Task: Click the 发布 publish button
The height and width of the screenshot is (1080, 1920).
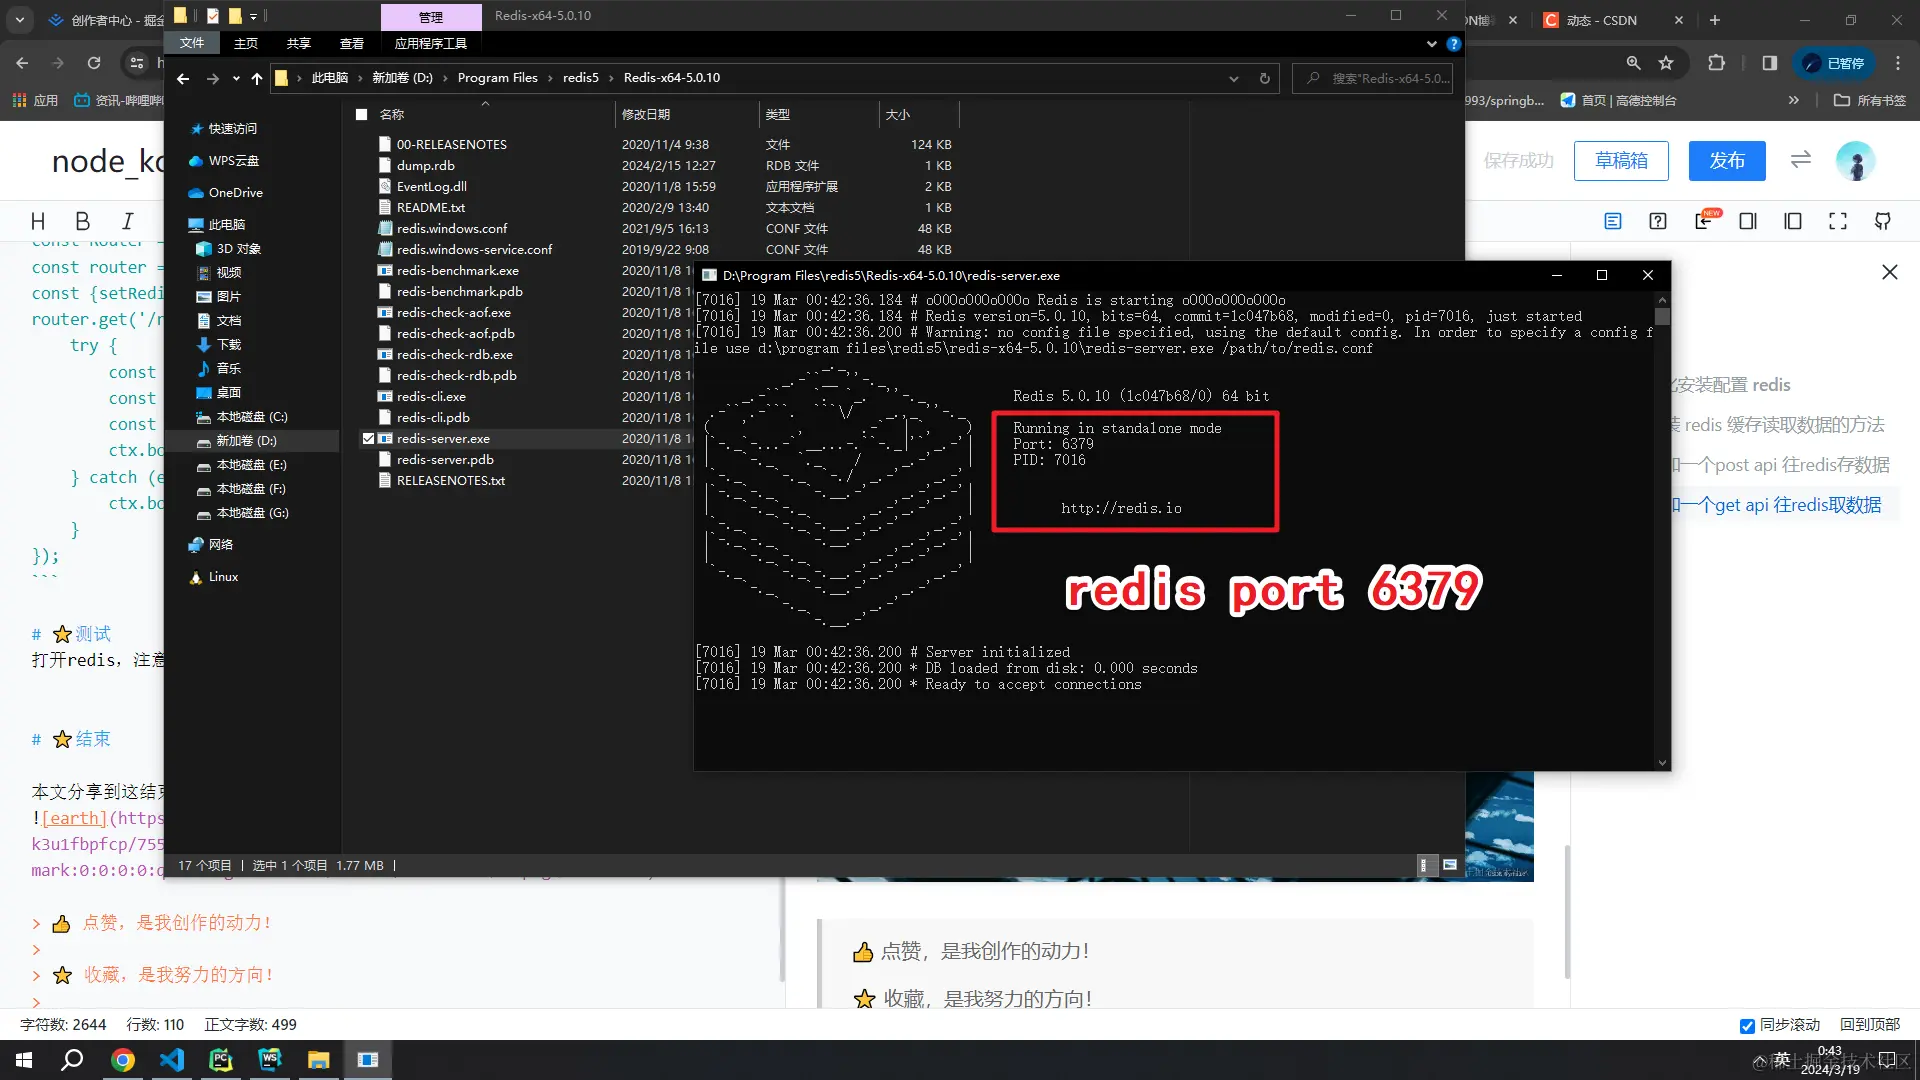Action: (1727, 161)
